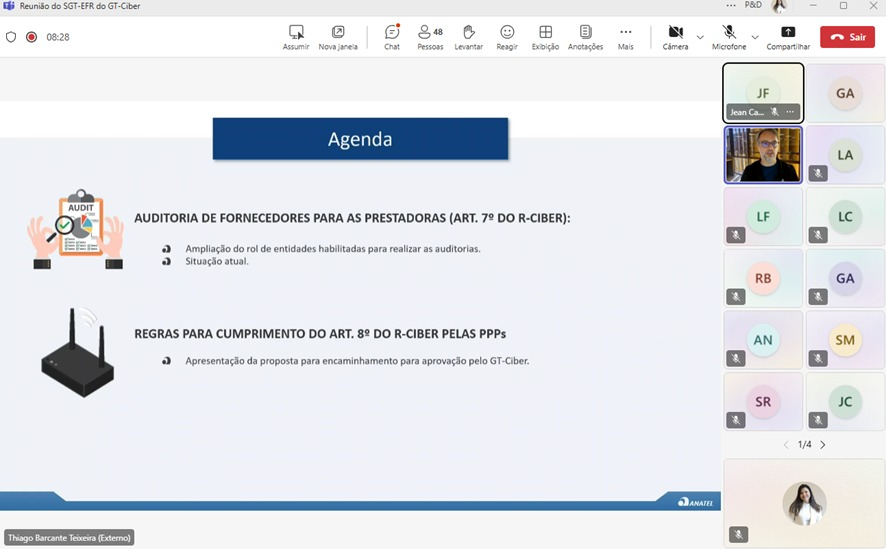
Task: Select the LA participant tile
Action: pos(845,155)
